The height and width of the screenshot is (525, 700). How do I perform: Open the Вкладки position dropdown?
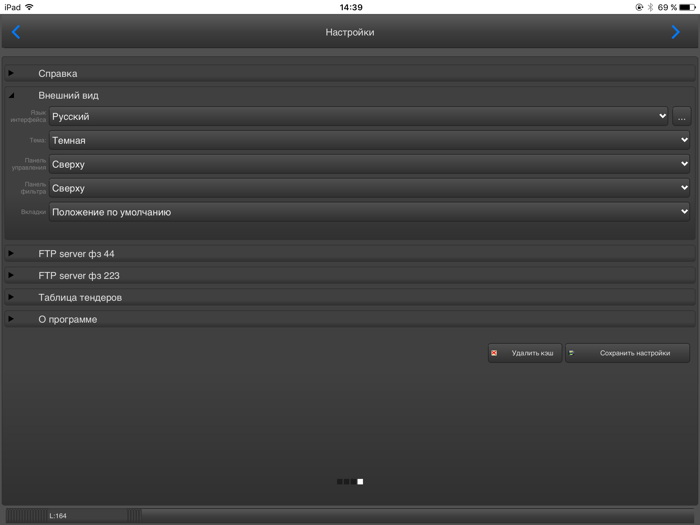[x=369, y=212]
